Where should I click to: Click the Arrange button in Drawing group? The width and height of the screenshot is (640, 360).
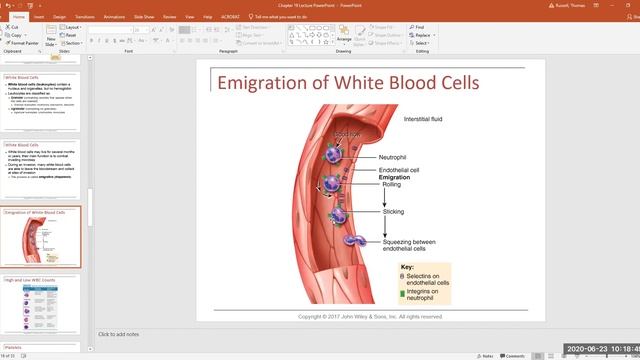pyautogui.click(x=344, y=34)
